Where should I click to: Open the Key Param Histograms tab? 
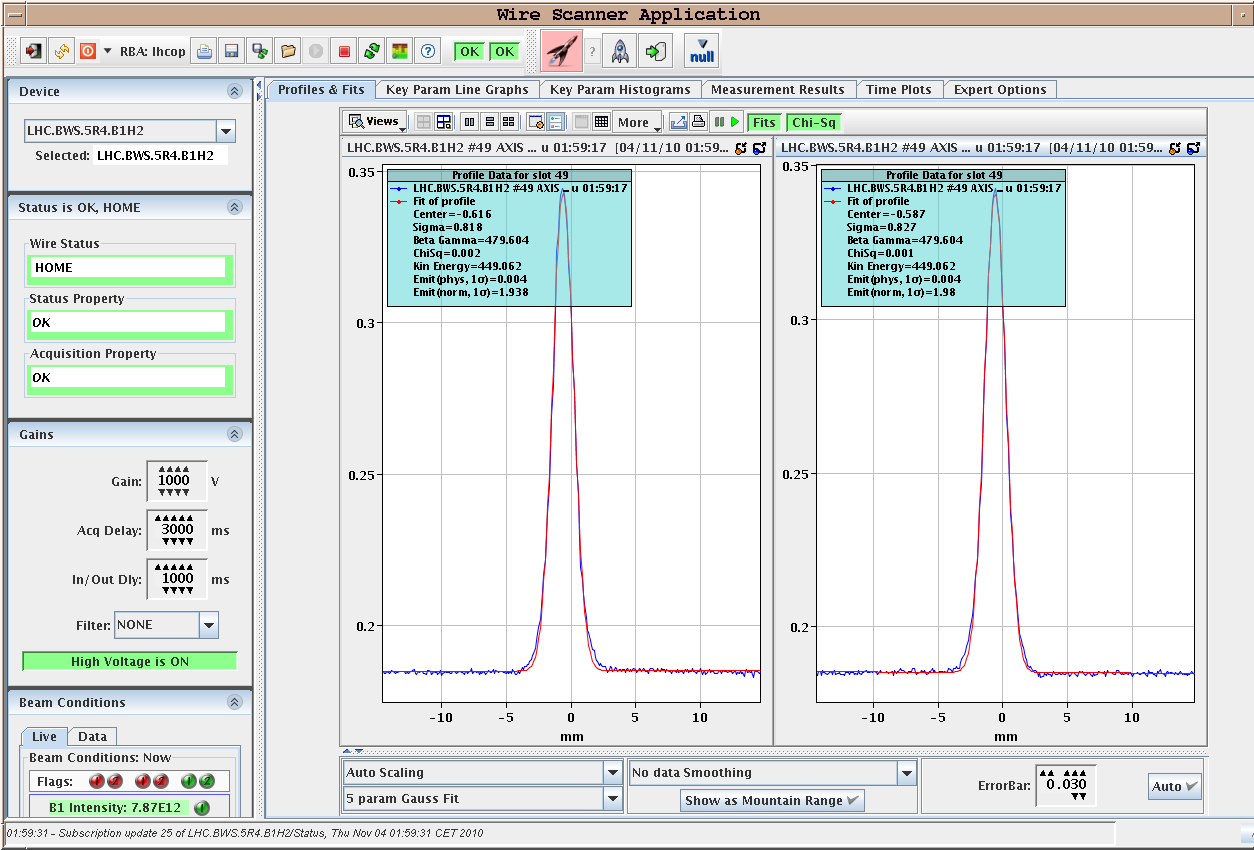620,90
